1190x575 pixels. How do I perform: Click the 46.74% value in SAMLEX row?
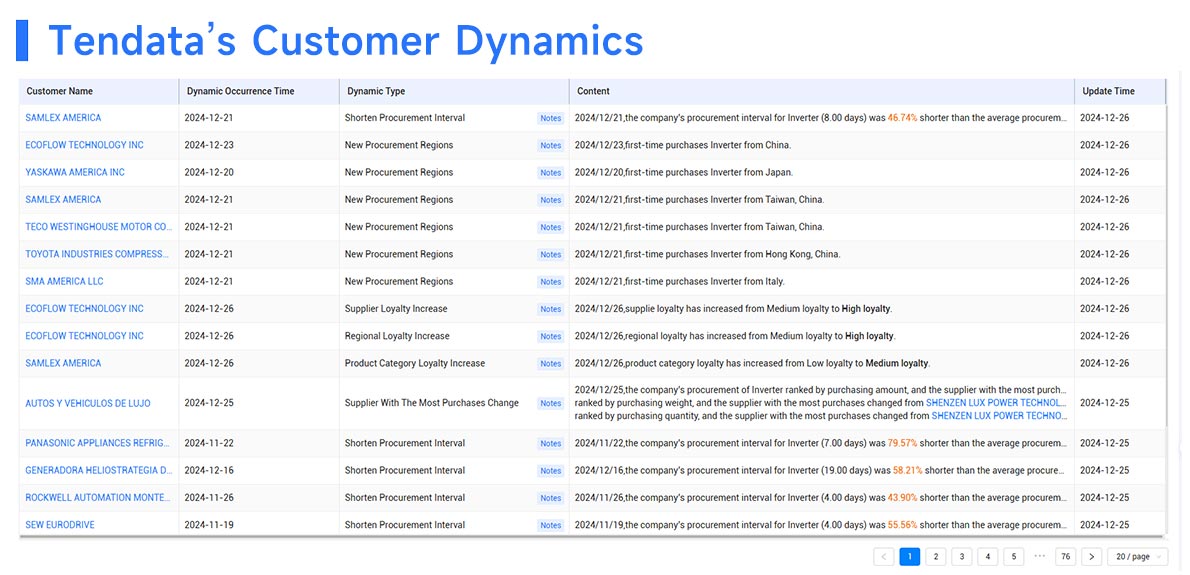902,118
